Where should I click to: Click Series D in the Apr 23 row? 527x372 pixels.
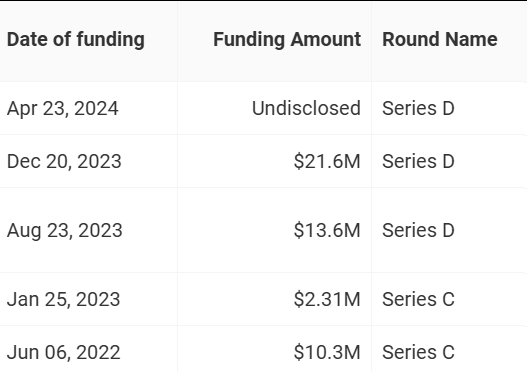[x=418, y=108]
